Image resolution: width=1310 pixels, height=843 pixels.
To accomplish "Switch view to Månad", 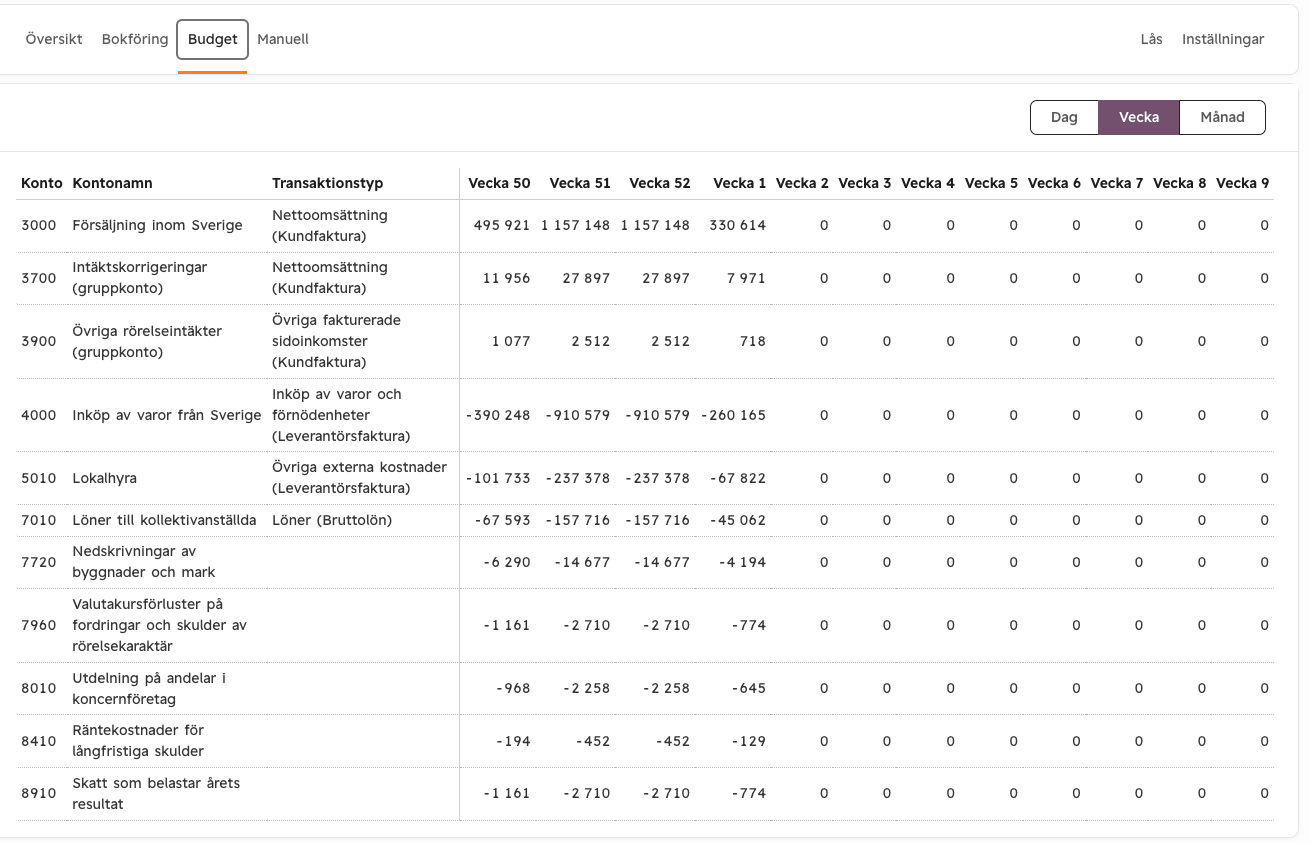I will click(1222, 117).
